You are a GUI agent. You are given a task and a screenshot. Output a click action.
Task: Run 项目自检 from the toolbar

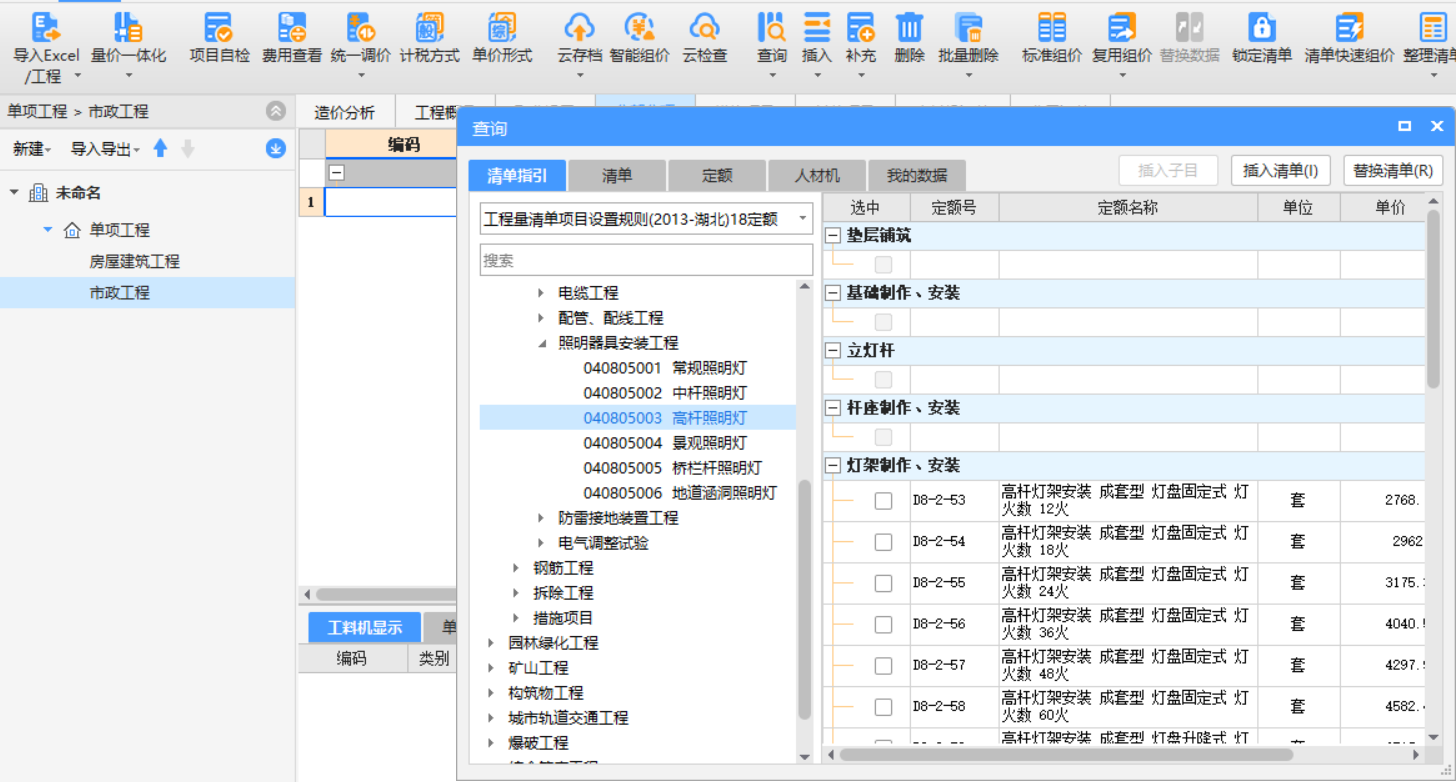[219, 27]
